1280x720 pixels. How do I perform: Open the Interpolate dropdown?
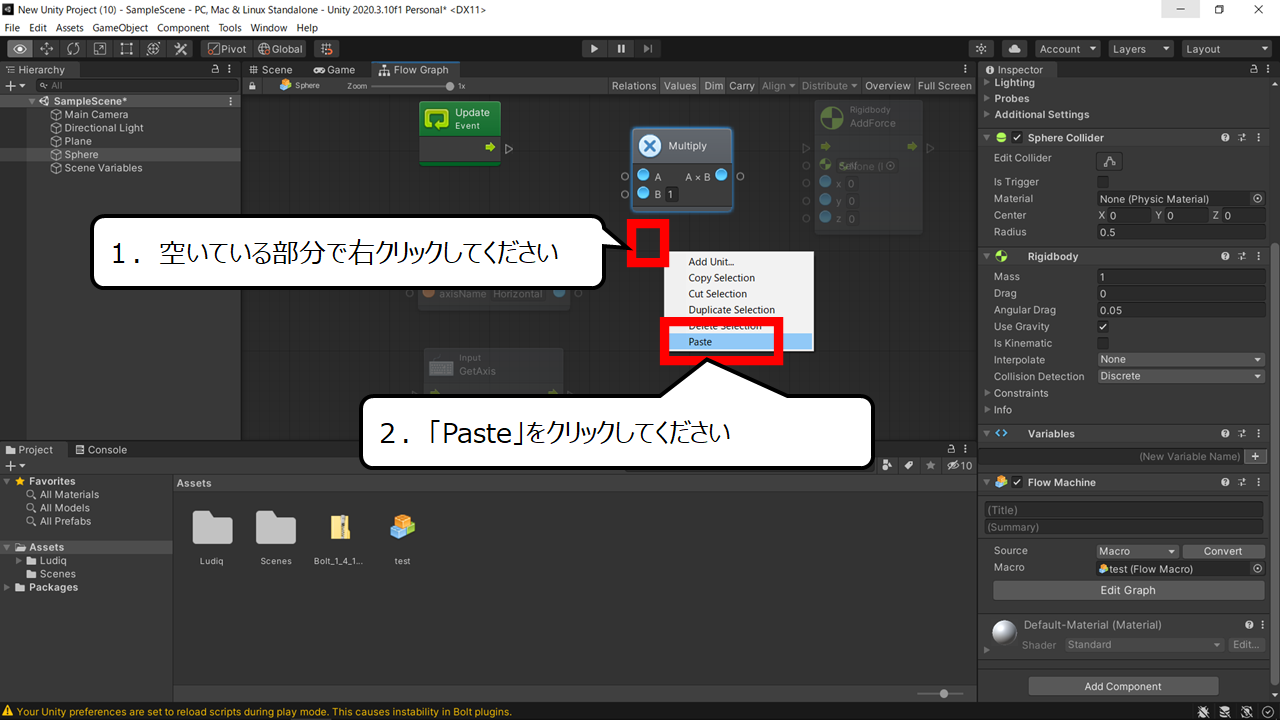[x=1181, y=360]
